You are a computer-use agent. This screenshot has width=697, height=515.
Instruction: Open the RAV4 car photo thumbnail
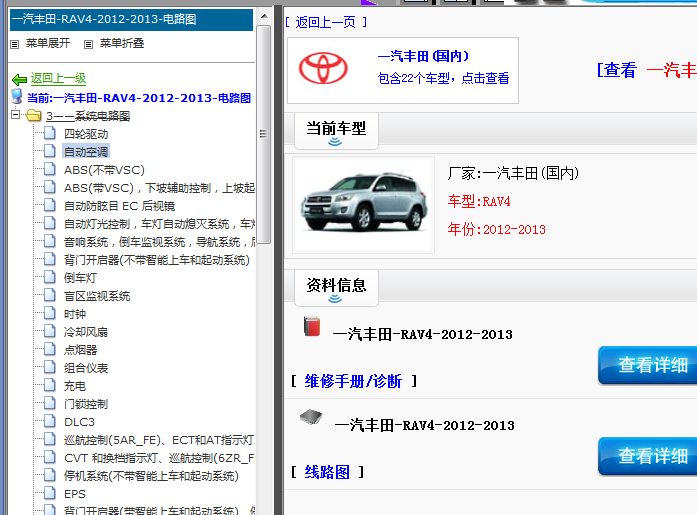[x=364, y=205]
